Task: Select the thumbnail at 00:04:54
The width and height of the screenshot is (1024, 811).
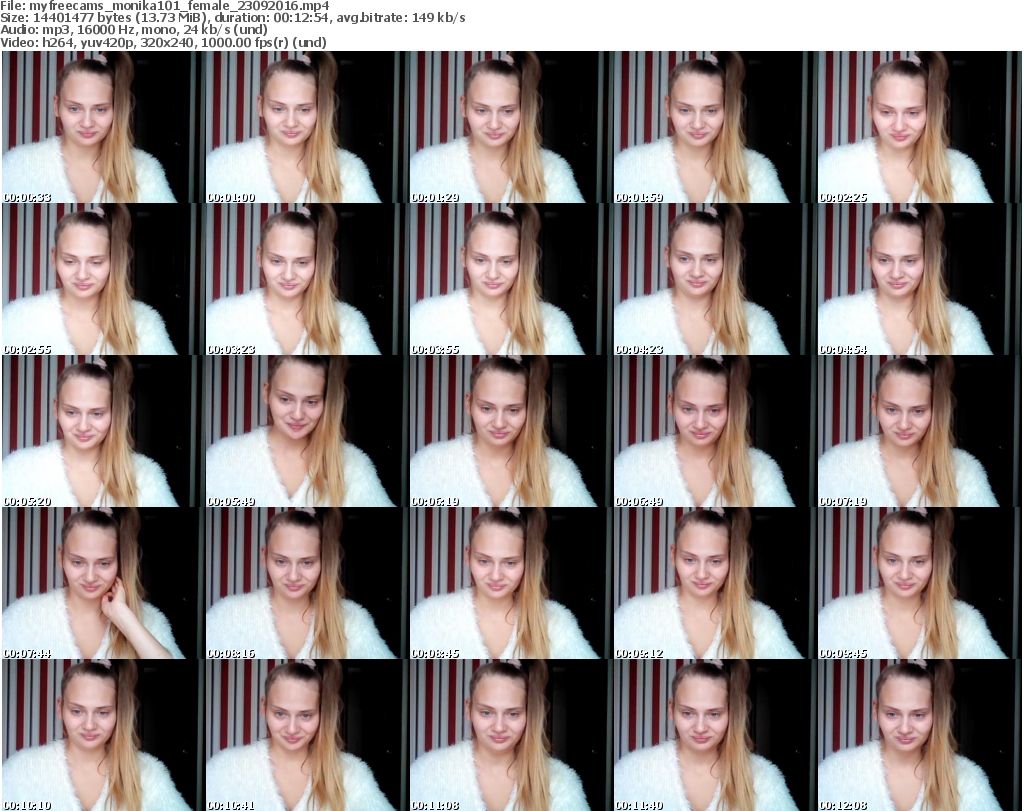Action: [918, 279]
